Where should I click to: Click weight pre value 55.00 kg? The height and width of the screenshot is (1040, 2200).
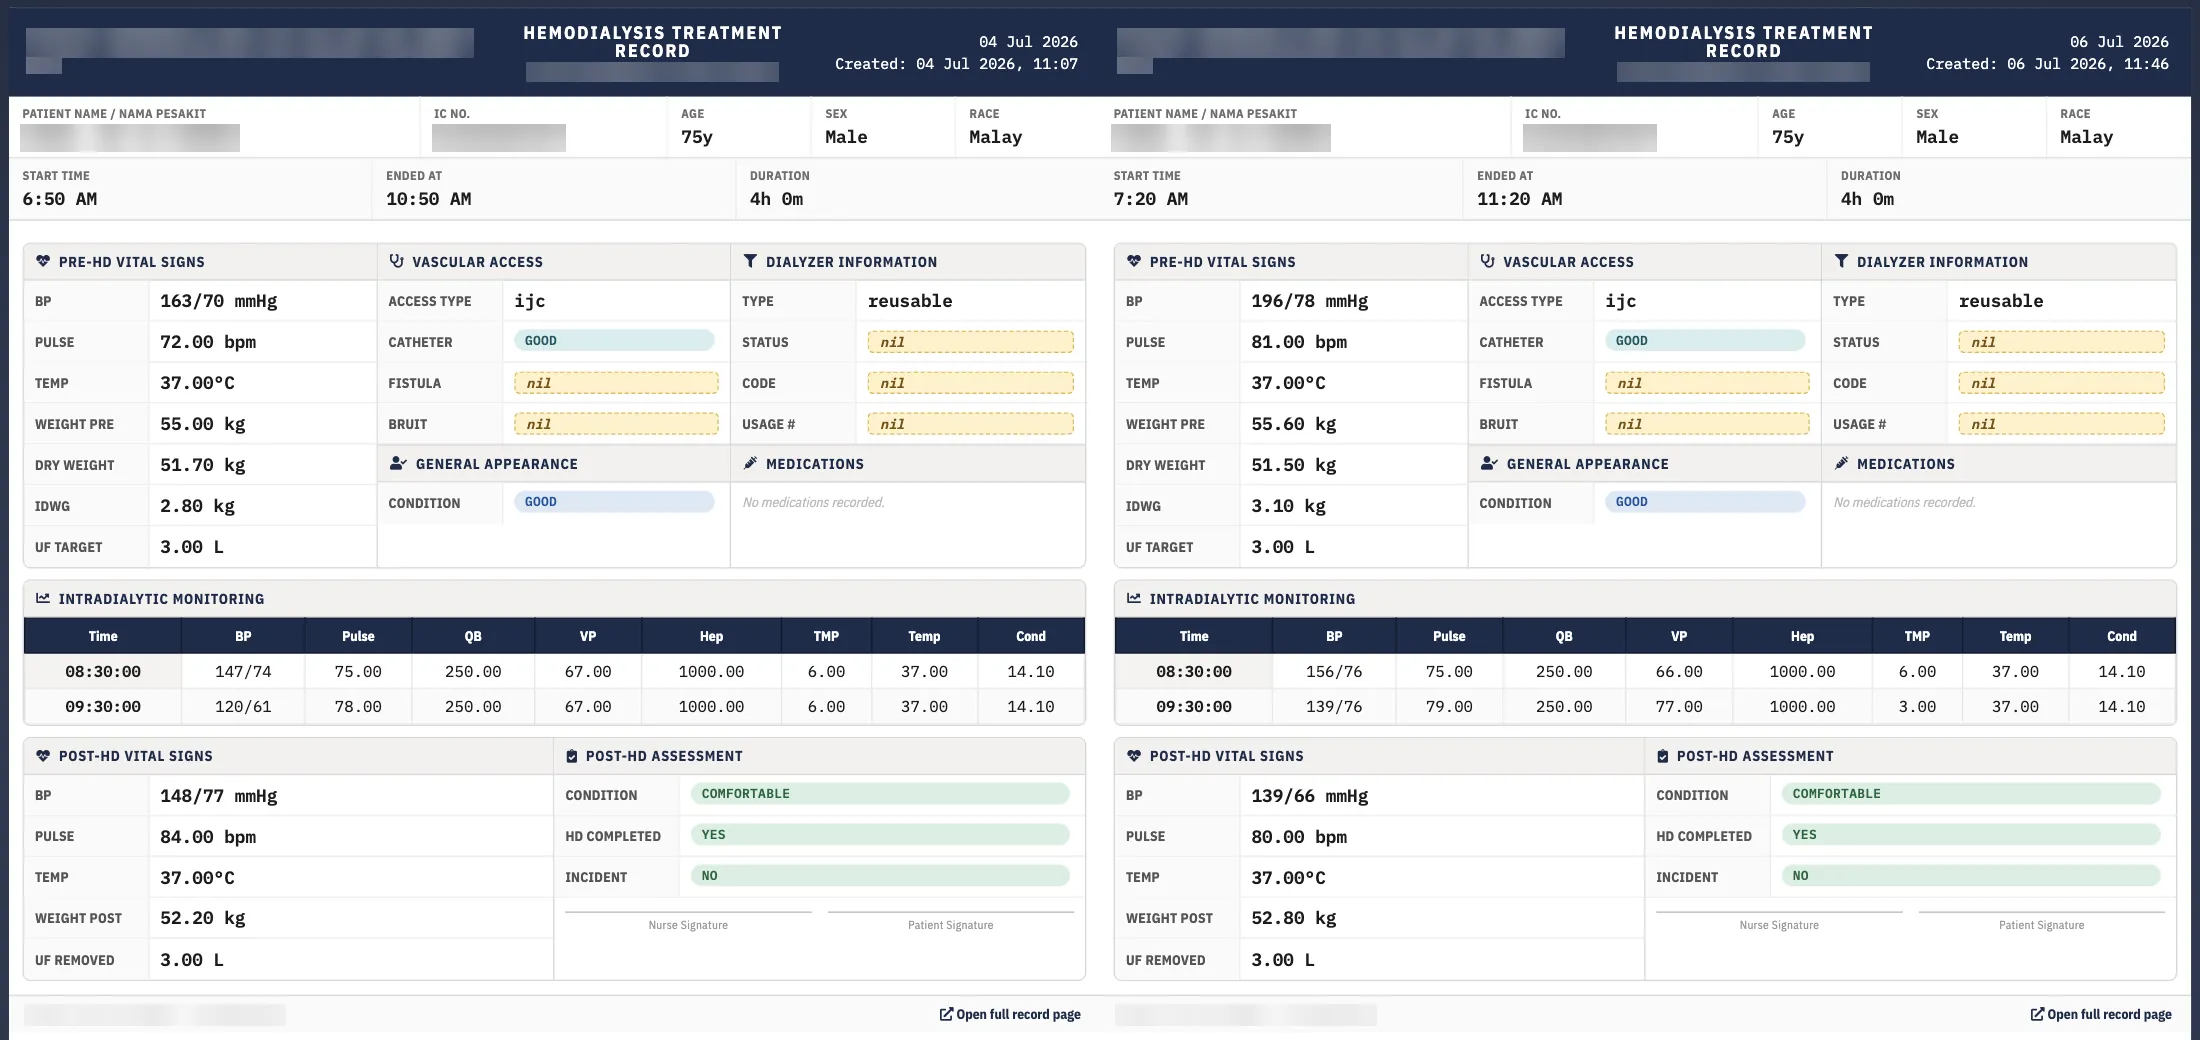203,424
